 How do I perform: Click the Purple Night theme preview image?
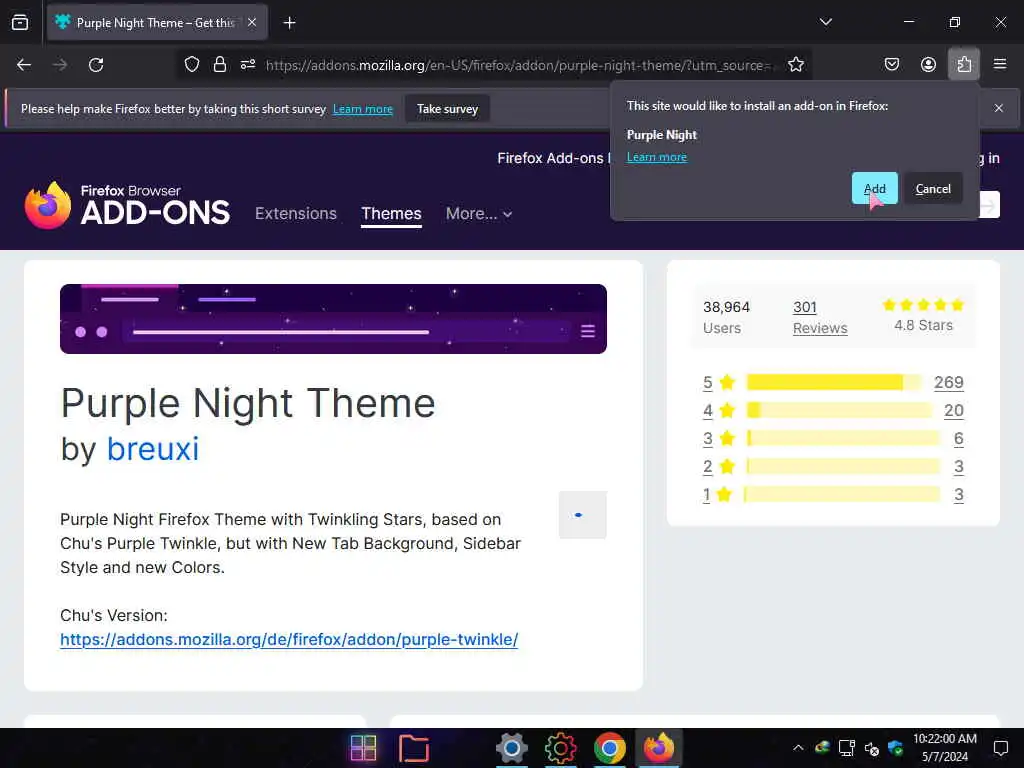click(x=333, y=319)
